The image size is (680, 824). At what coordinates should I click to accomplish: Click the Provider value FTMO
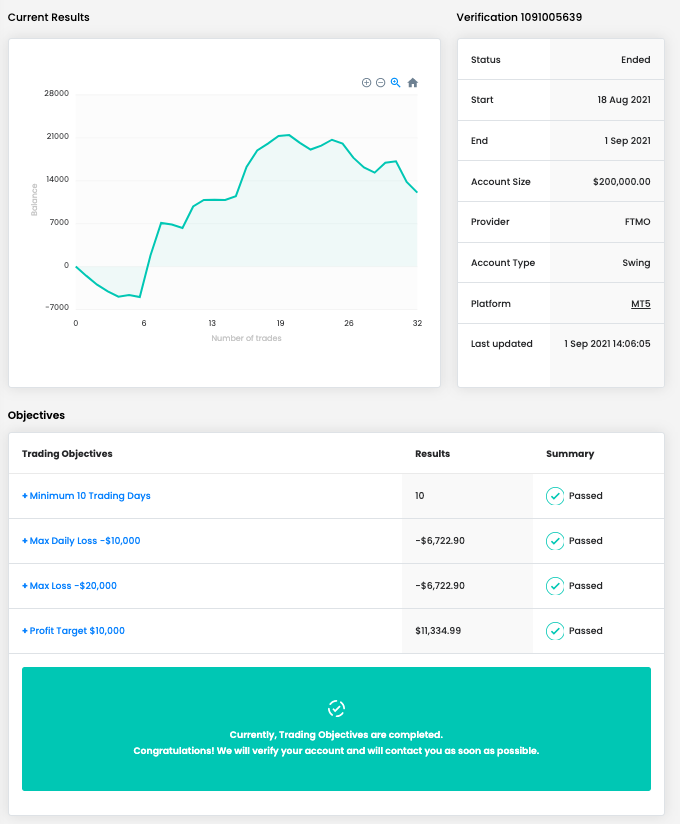637,222
